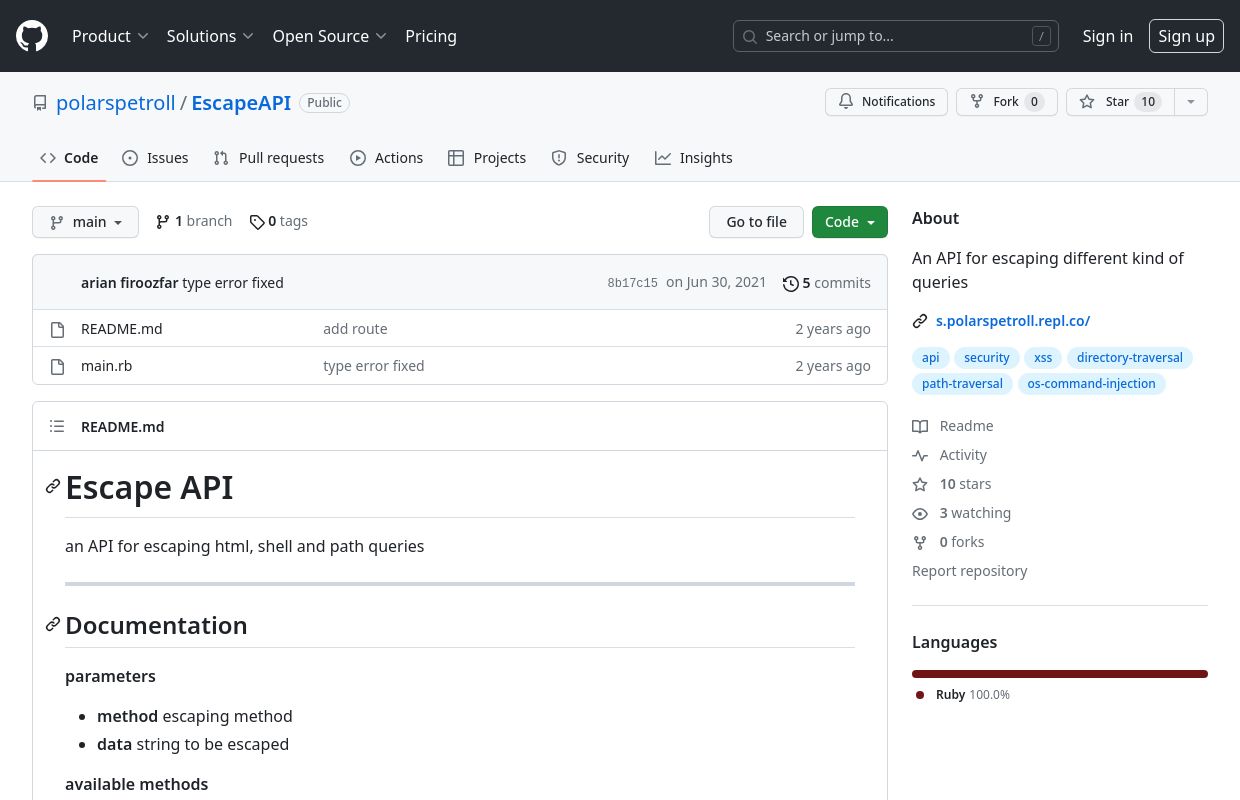This screenshot has width=1240, height=800.
Task: Open the main branch selector dropdown
Action: (x=85, y=222)
